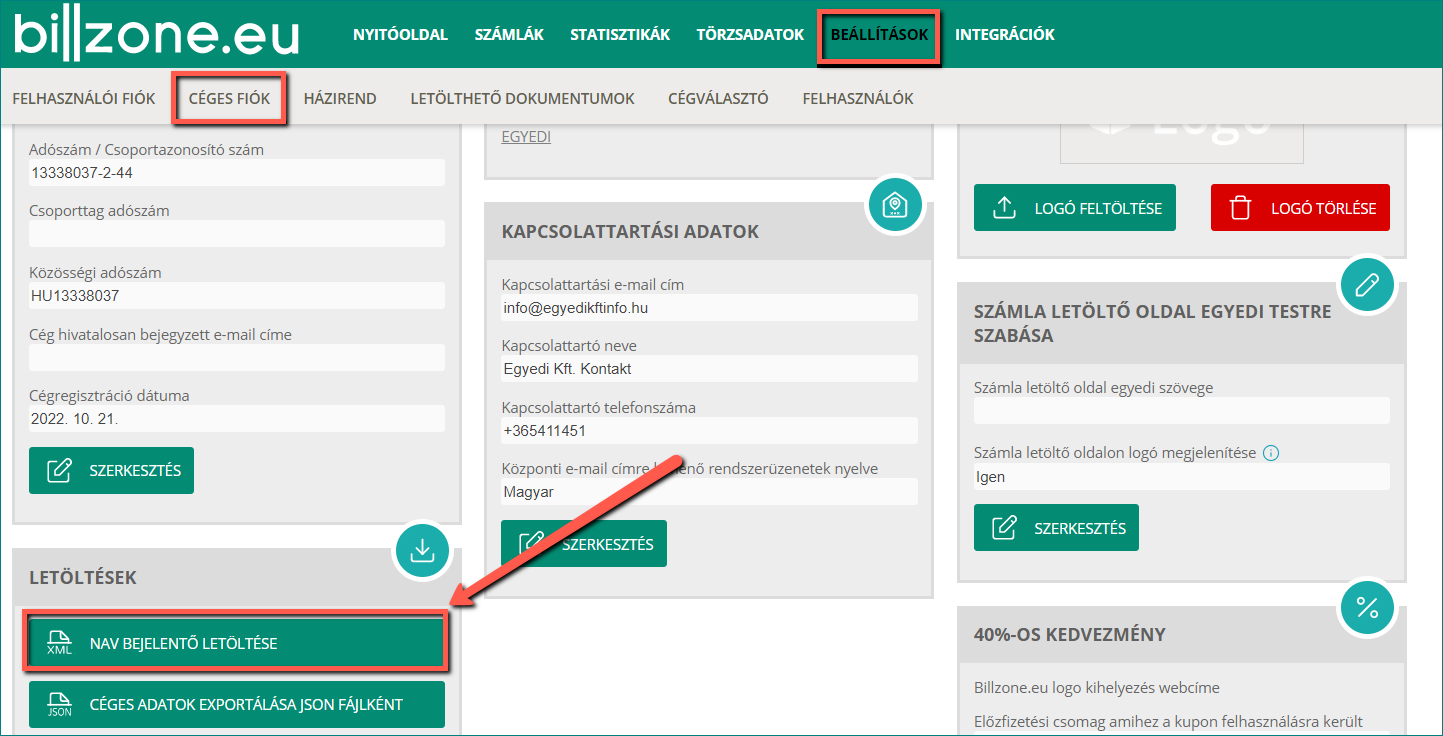1443x736 pixels.
Task: Open the BEÁLLÍTÁSOK menu
Action: coord(879,35)
